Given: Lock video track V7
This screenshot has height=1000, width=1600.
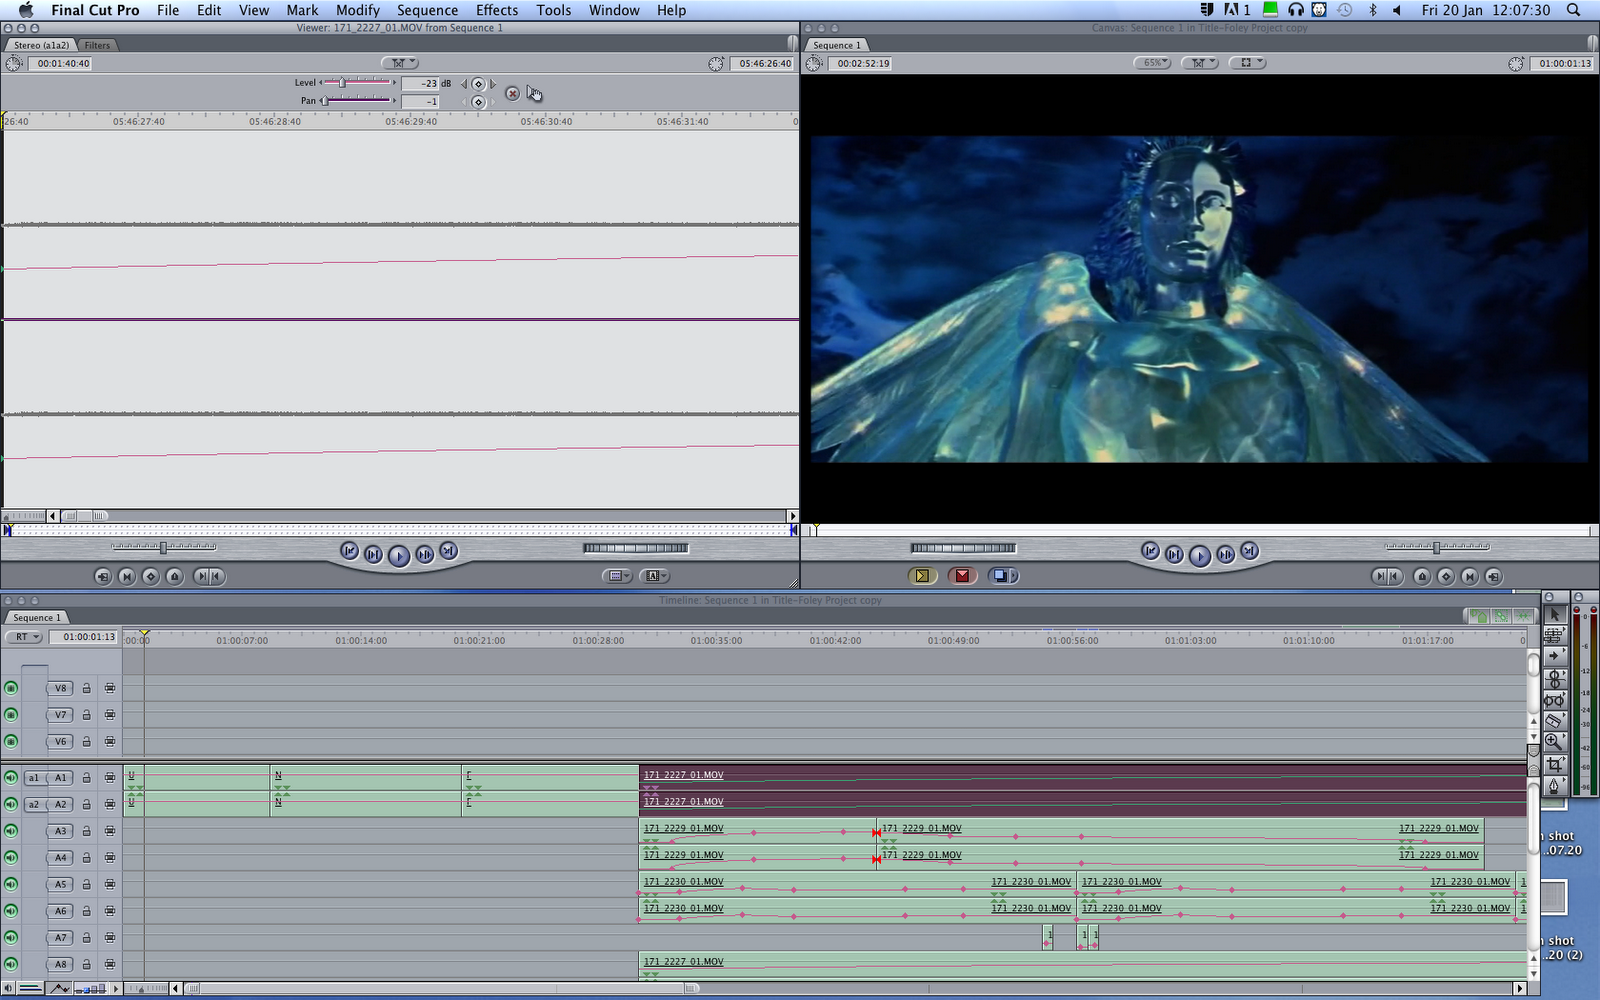Looking at the screenshot, I should [87, 715].
